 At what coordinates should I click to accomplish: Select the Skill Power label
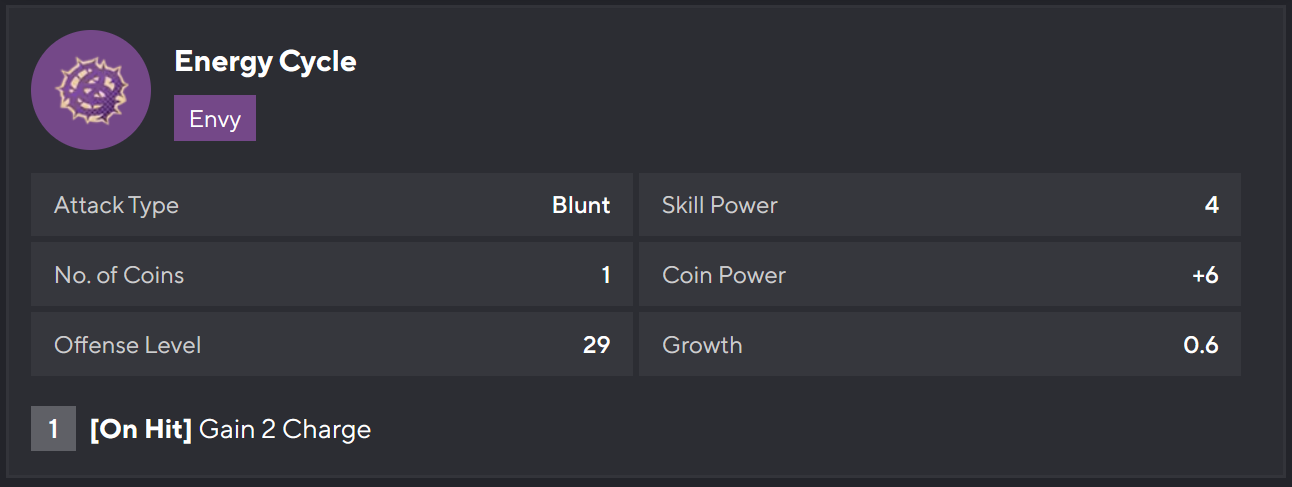[720, 205]
